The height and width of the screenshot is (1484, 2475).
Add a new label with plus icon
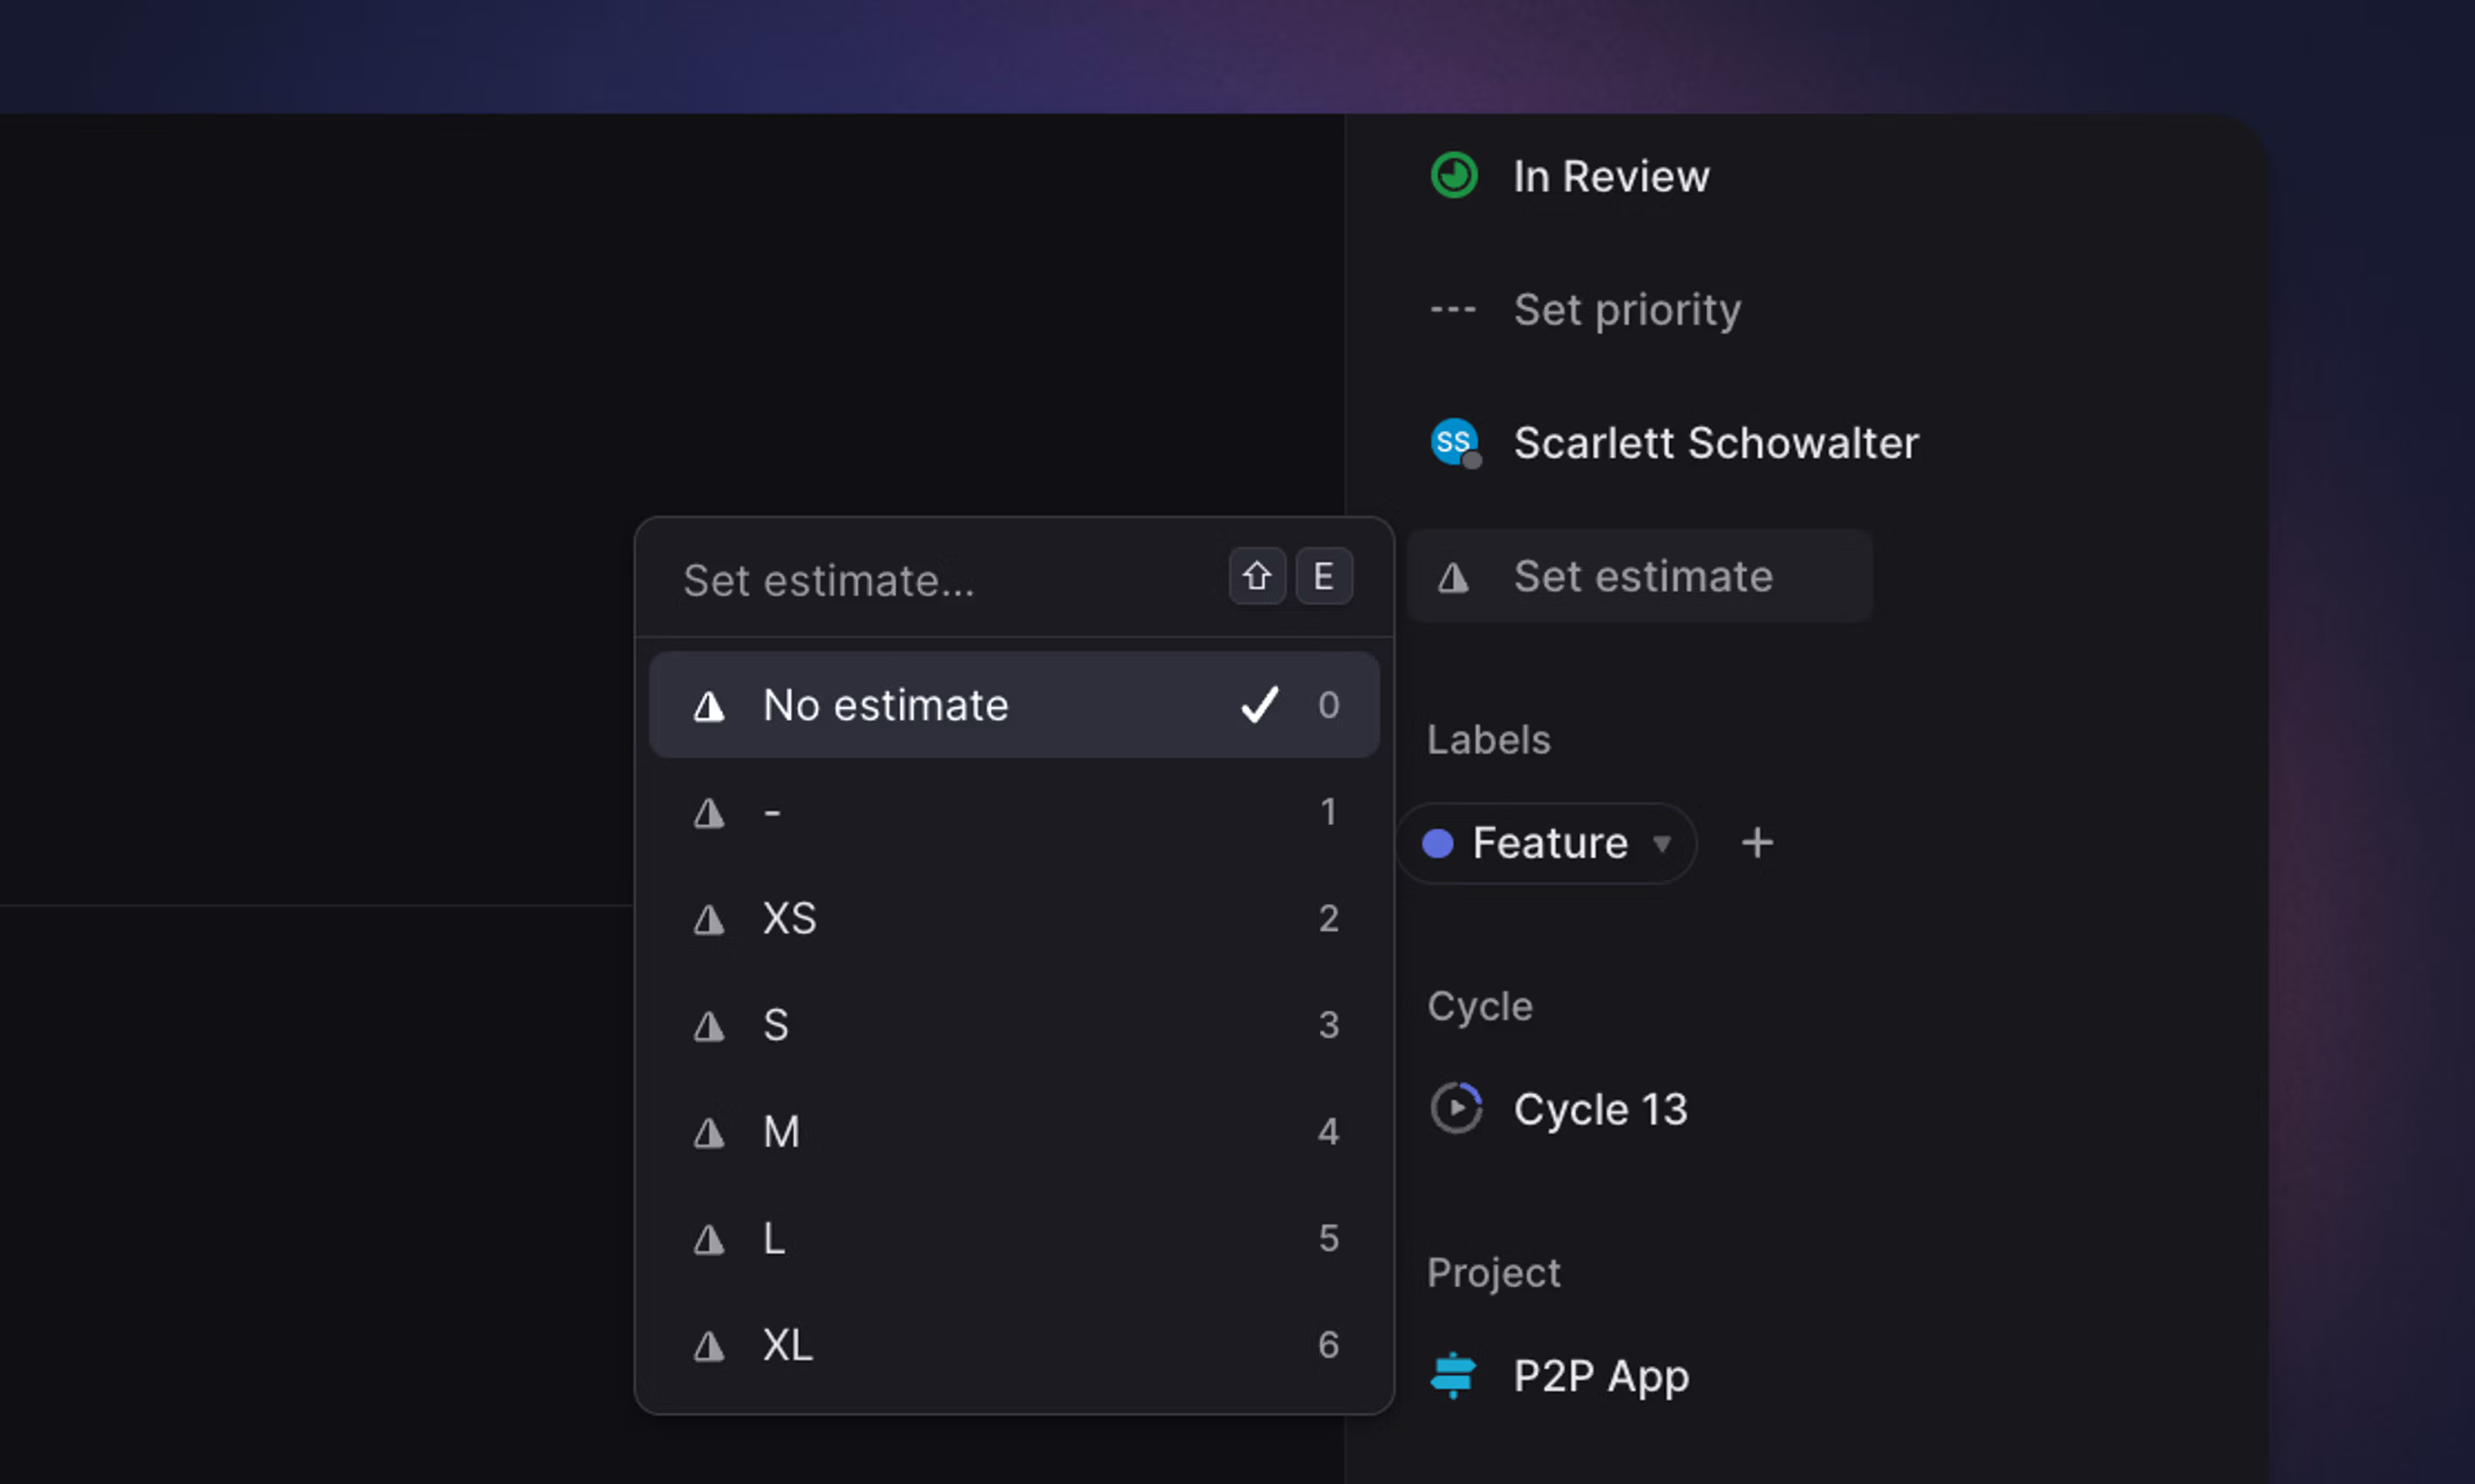click(x=1757, y=843)
